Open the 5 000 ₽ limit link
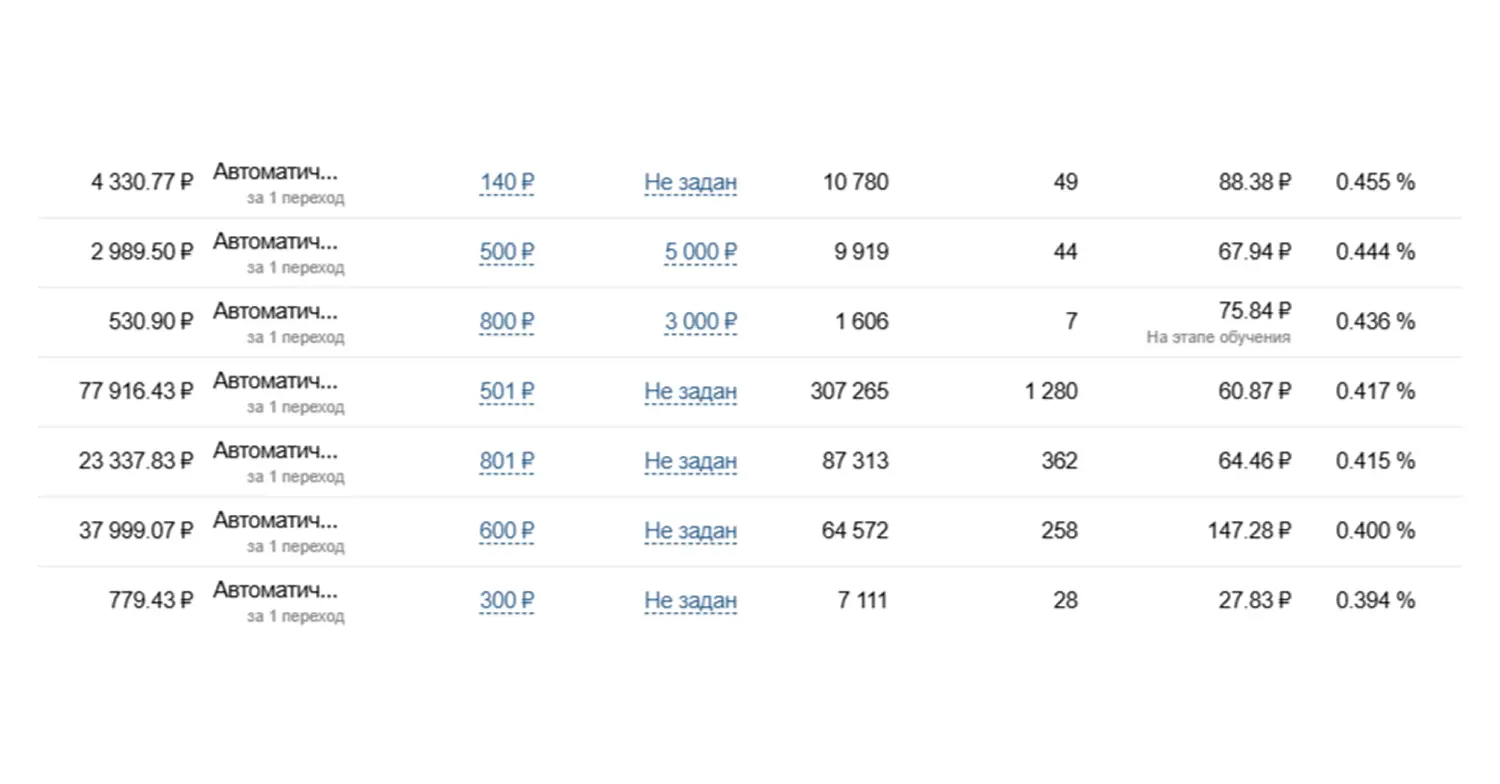 (x=700, y=252)
